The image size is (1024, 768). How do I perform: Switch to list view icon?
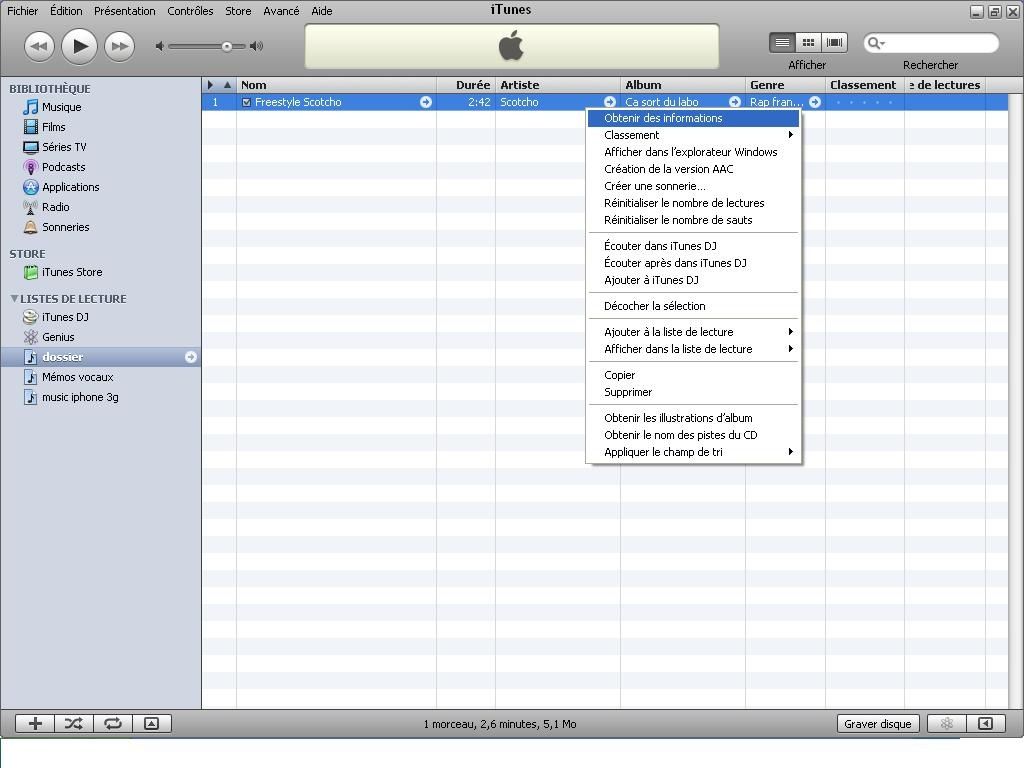coord(782,42)
